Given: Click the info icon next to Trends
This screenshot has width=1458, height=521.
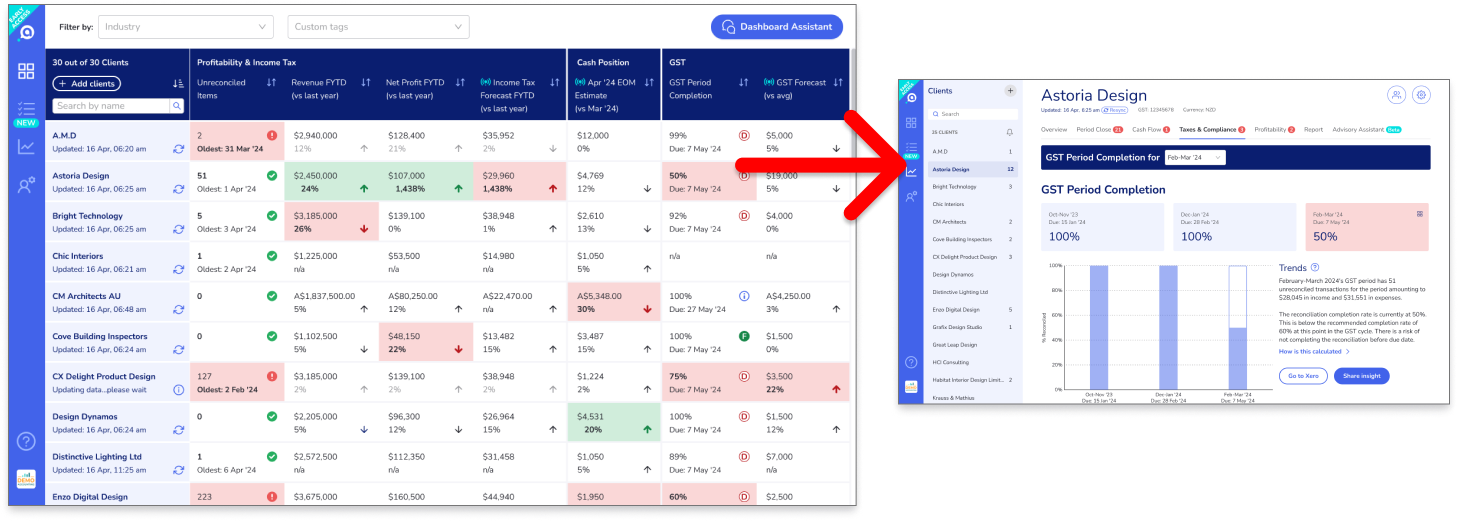Looking at the screenshot, I should (1315, 268).
